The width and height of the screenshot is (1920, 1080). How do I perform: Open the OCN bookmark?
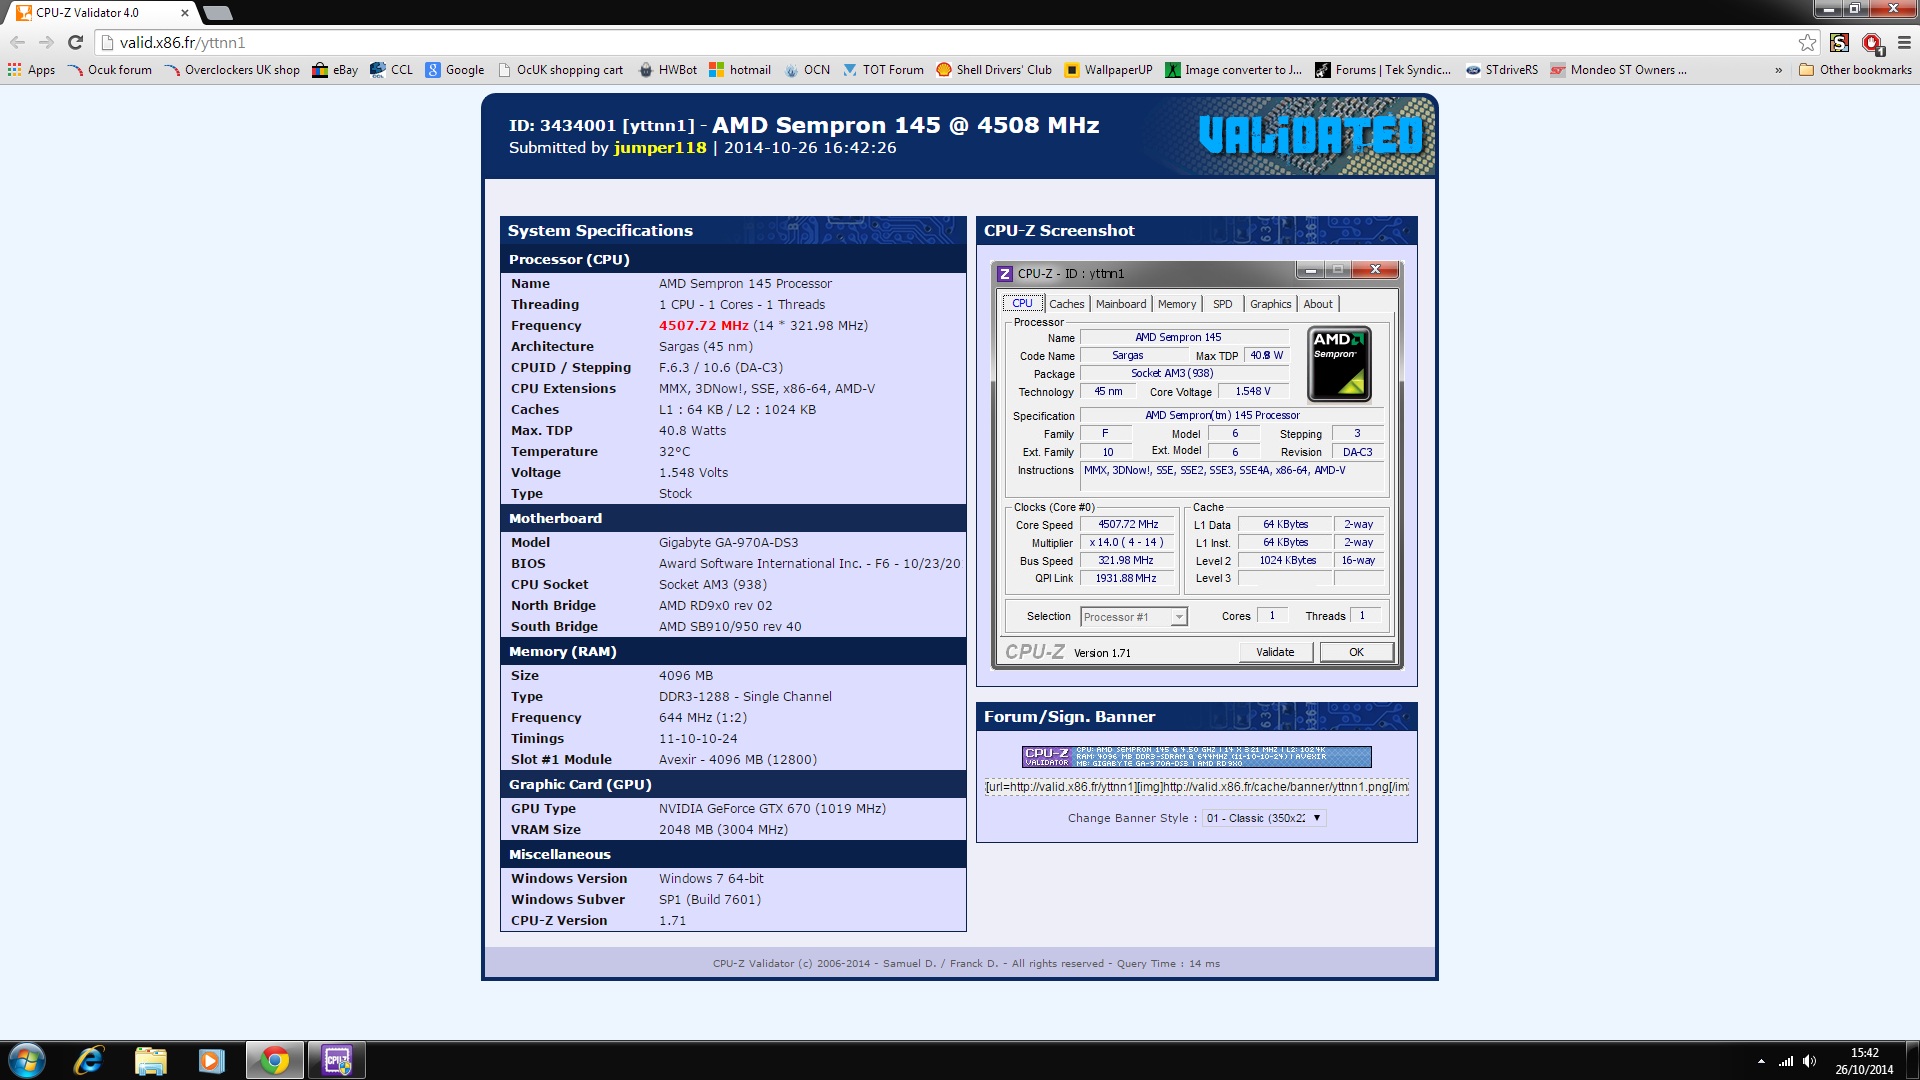click(807, 70)
